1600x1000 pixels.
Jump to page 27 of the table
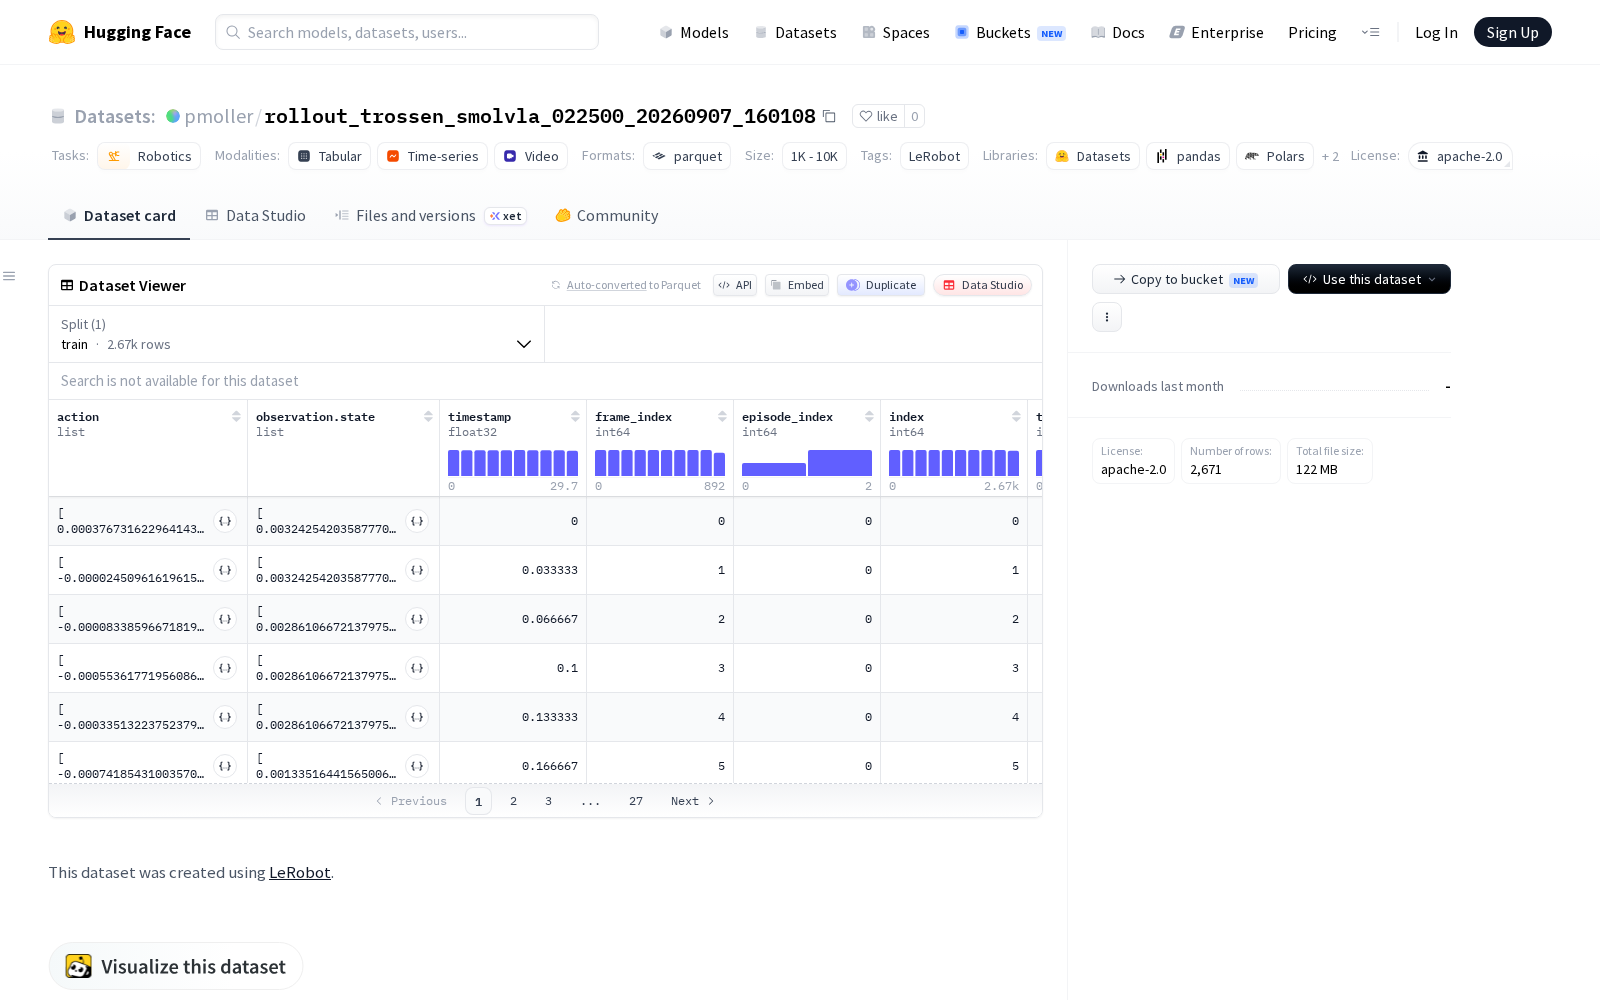[x=636, y=801]
